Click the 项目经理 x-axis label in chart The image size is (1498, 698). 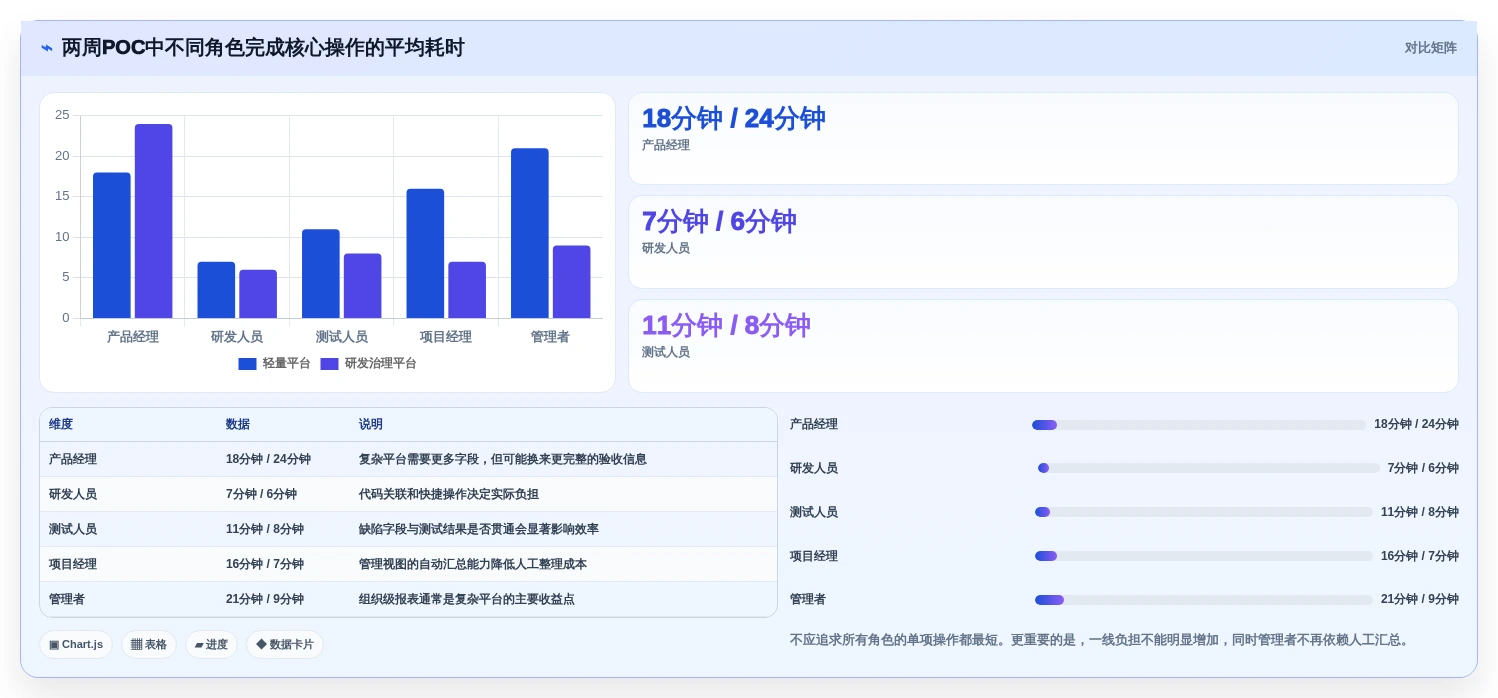coord(446,337)
